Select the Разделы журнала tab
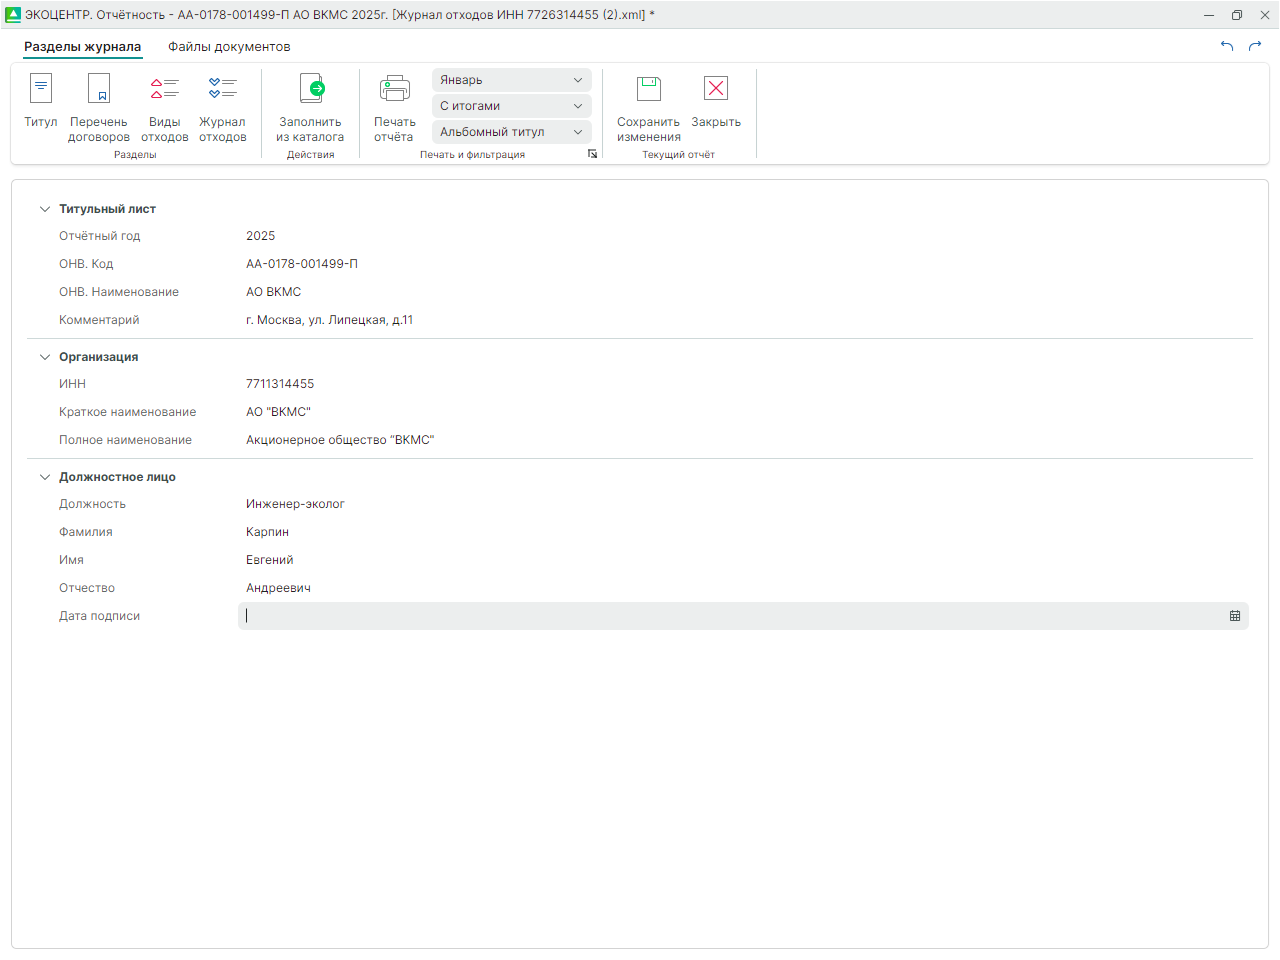The image size is (1280, 960). point(83,47)
